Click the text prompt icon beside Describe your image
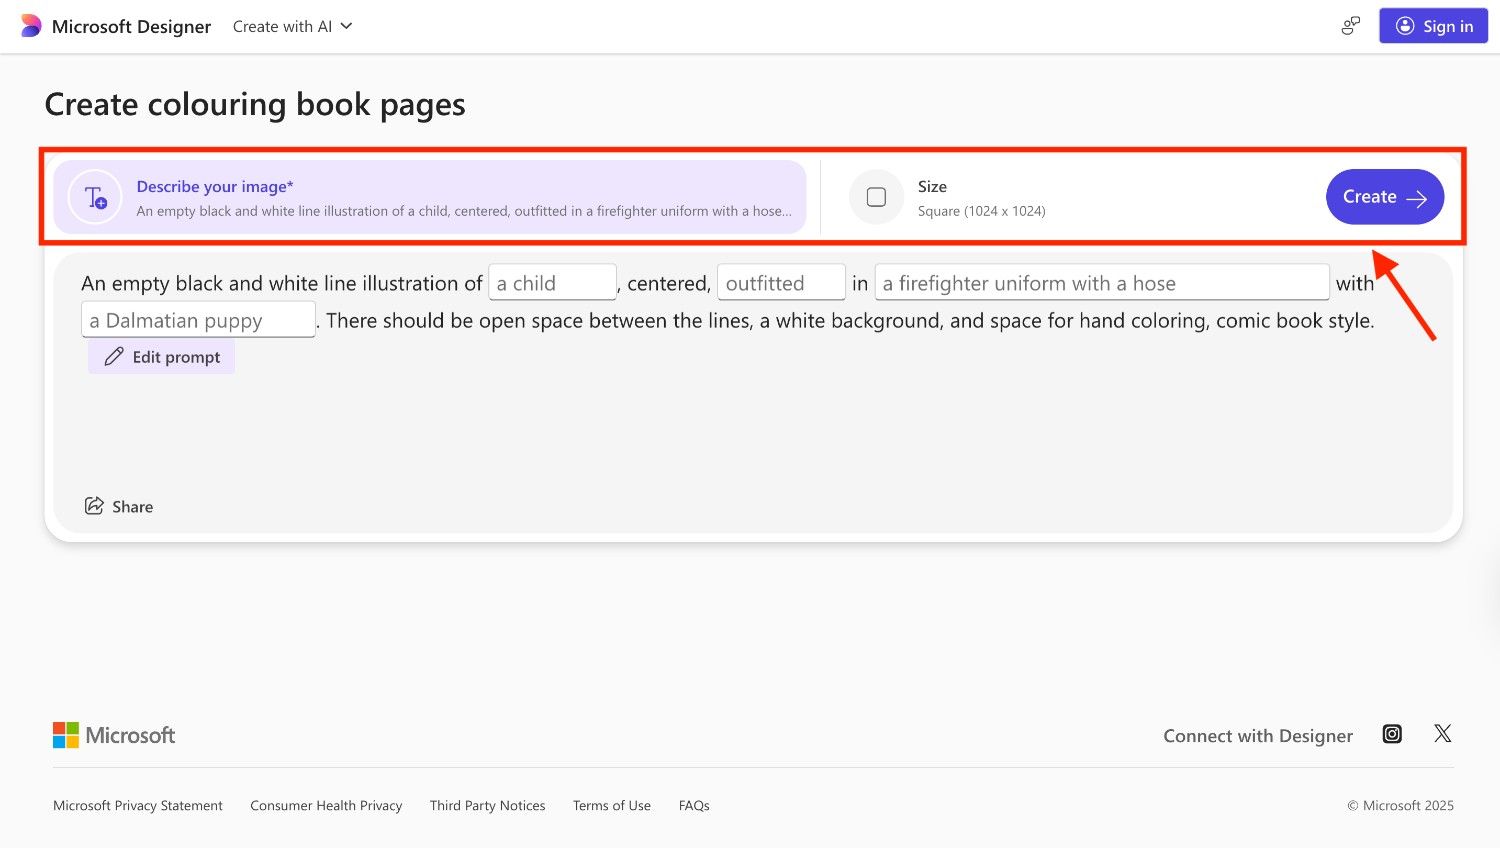Screen dimensions: 1500x848 point(95,197)
